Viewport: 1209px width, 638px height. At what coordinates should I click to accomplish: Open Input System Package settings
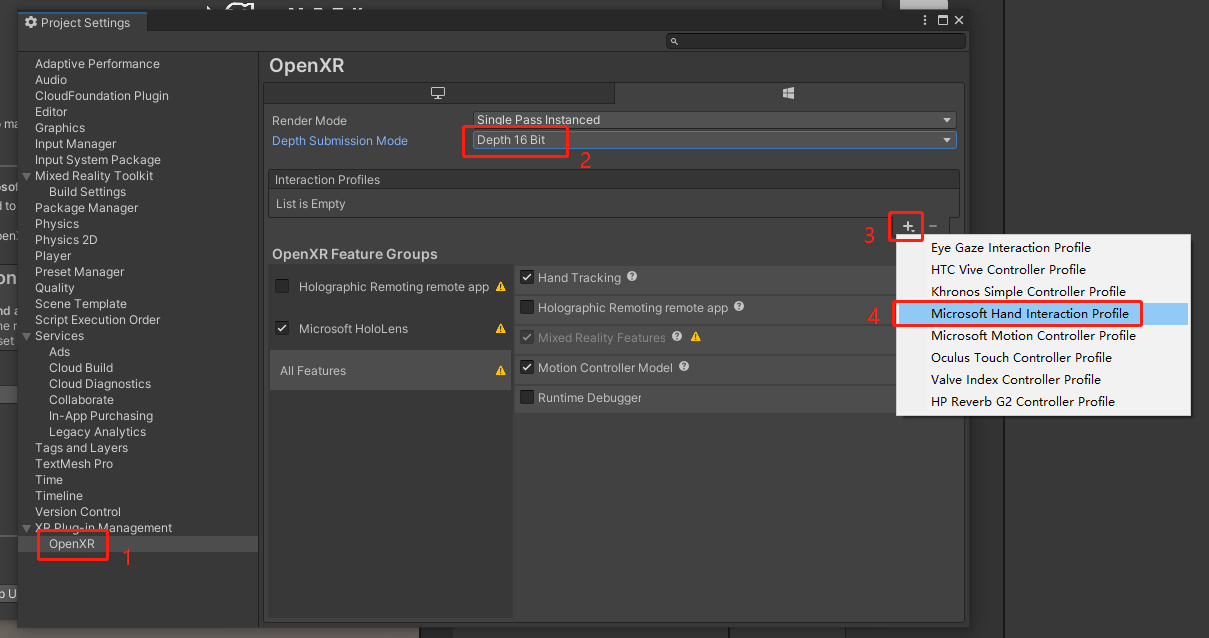coord(98,160)
